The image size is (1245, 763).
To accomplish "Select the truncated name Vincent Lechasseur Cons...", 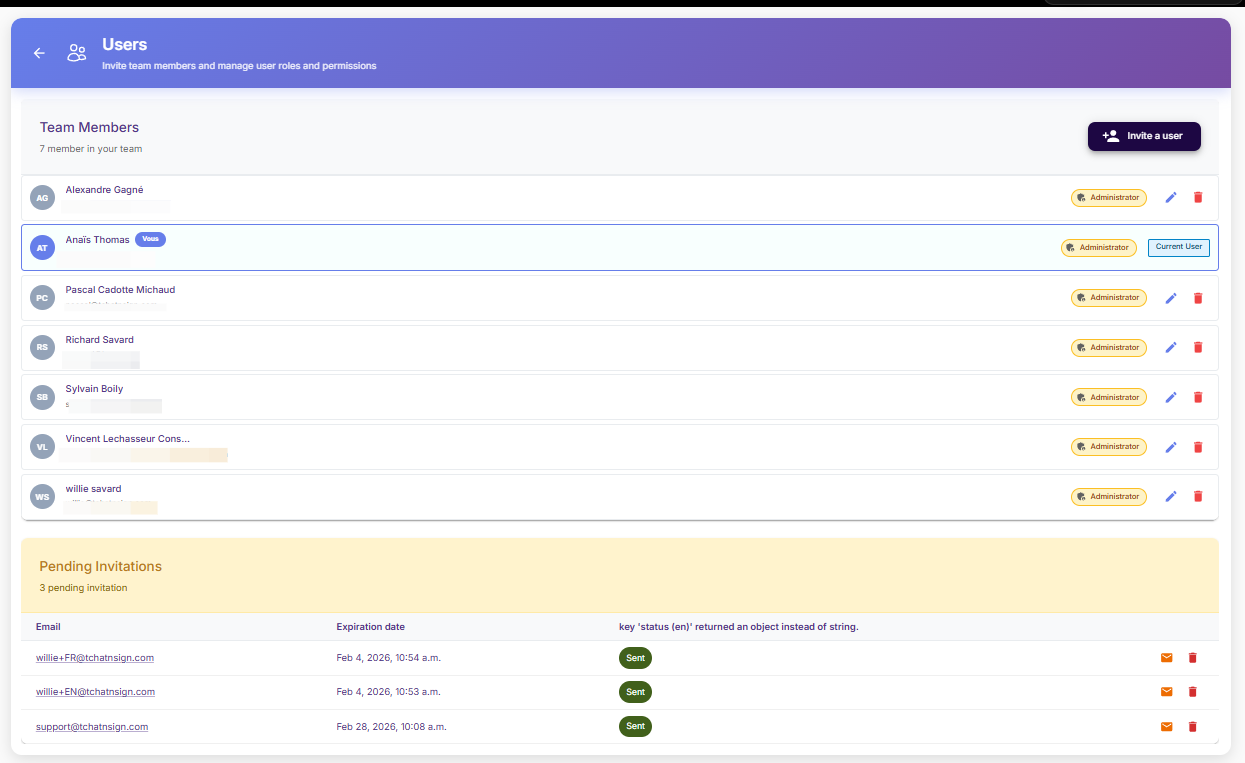I will click(128, 439).
